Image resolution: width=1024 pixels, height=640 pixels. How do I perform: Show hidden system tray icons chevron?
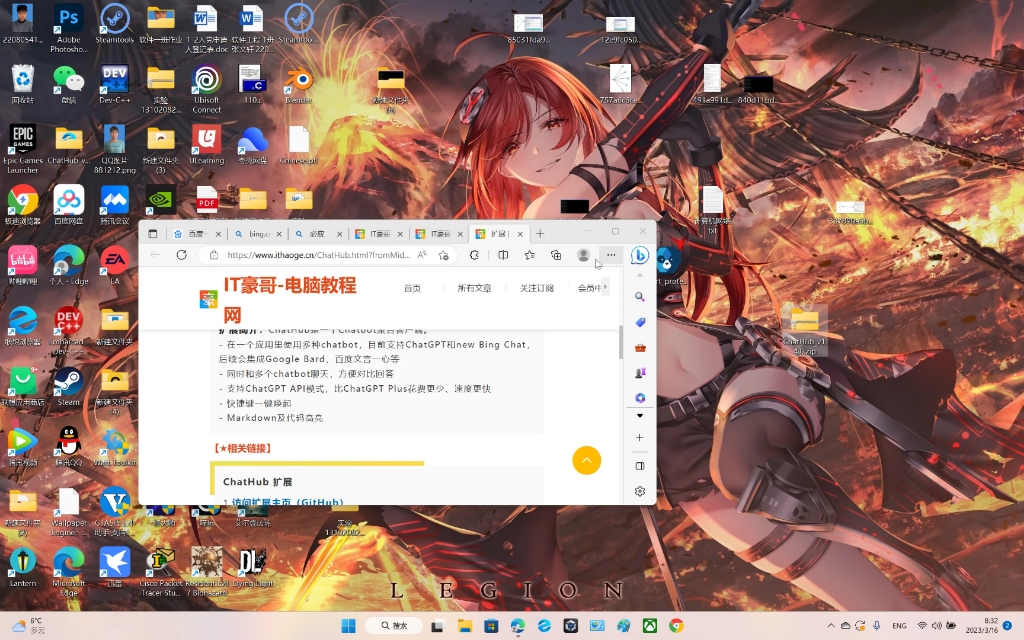coord(831,626)
